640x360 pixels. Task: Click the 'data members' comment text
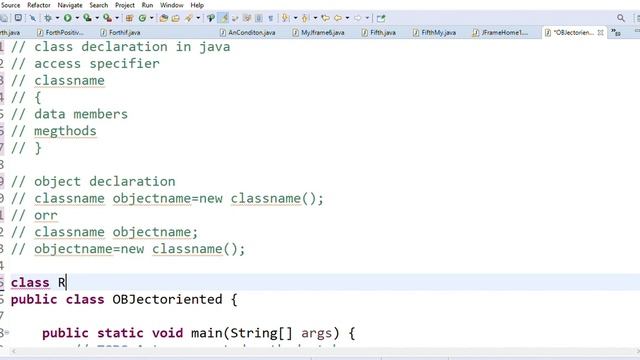tap(81, 114)
